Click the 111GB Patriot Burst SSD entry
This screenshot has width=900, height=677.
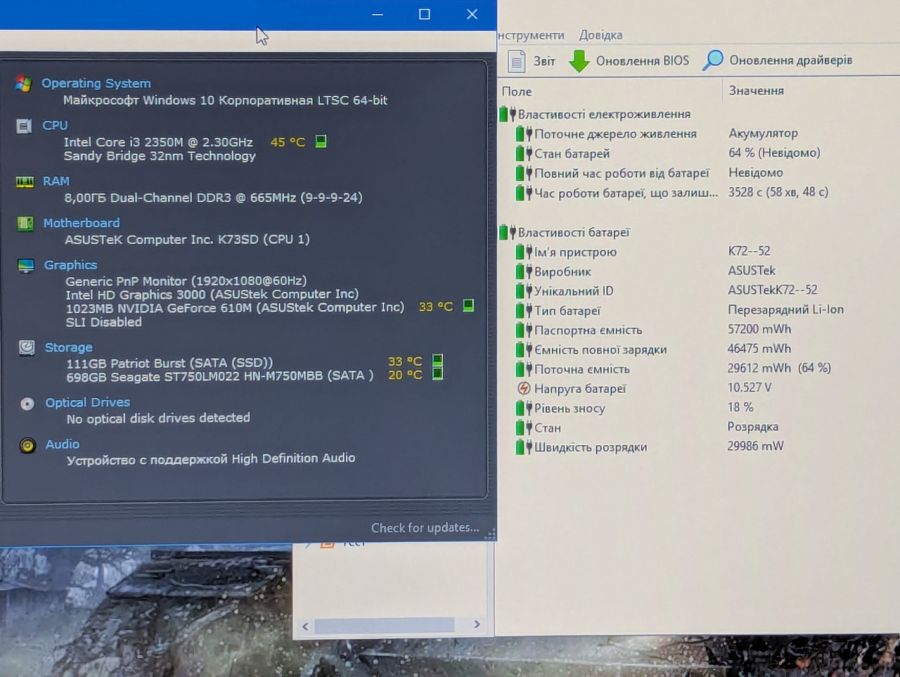[169, 363]
